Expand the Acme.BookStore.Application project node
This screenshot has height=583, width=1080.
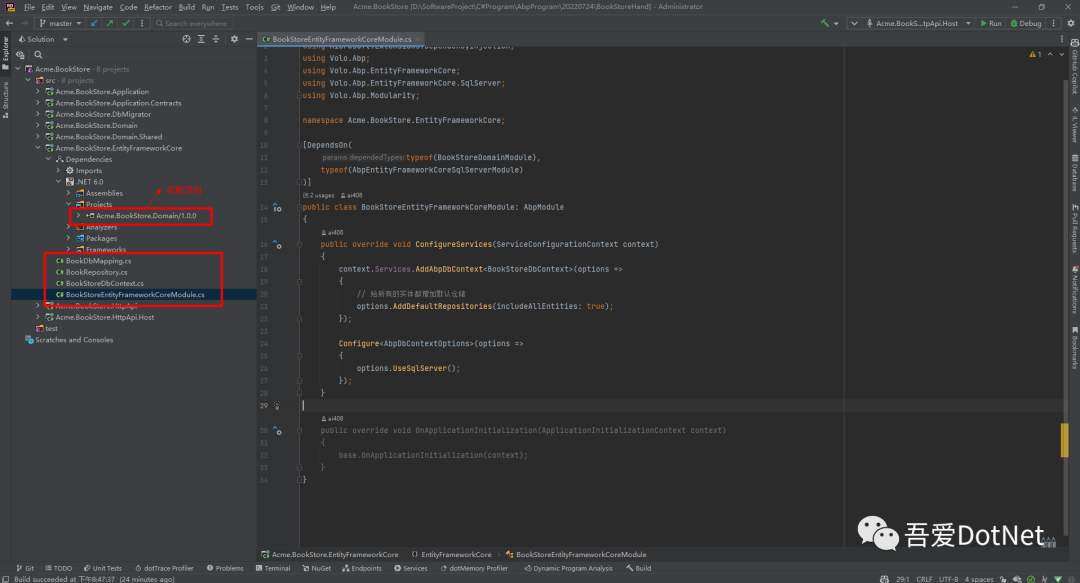click(x=39, y=92)
